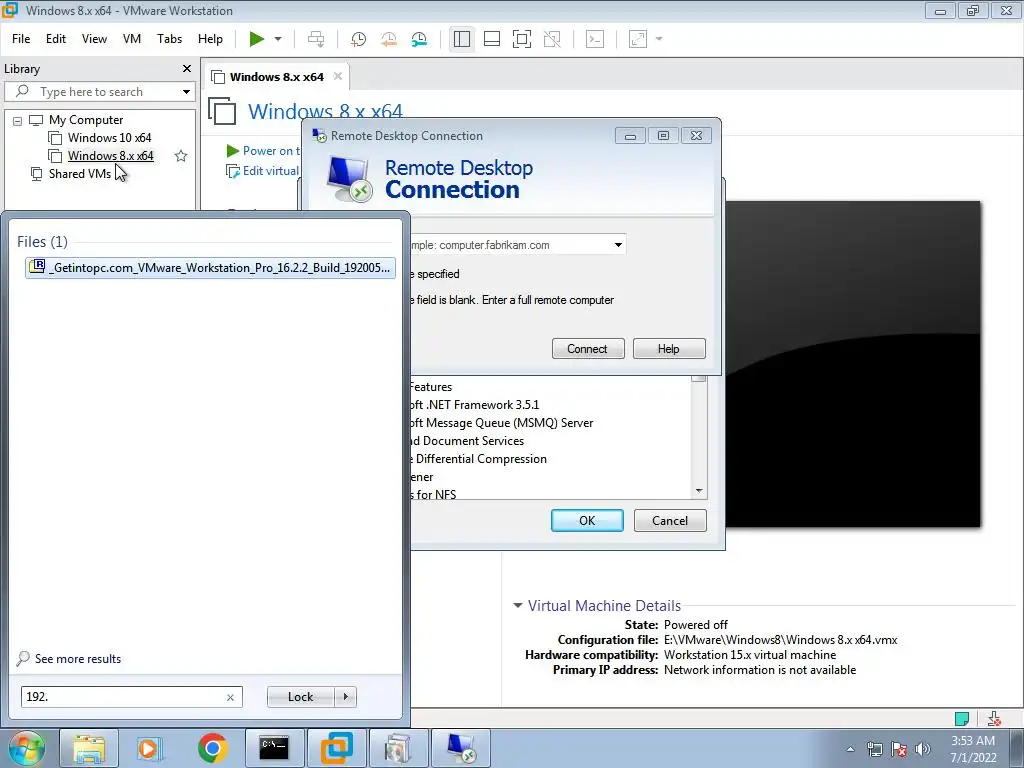Click the library search field
Screen dimensions: 1024x768
pos(99,91)
